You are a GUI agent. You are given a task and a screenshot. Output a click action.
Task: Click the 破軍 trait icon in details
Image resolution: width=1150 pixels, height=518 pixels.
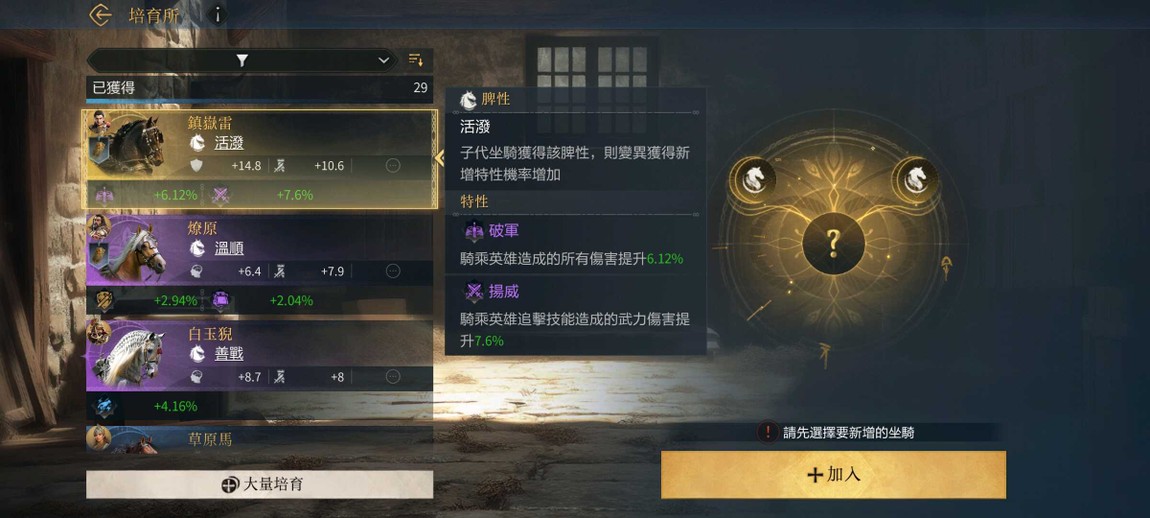474,230
